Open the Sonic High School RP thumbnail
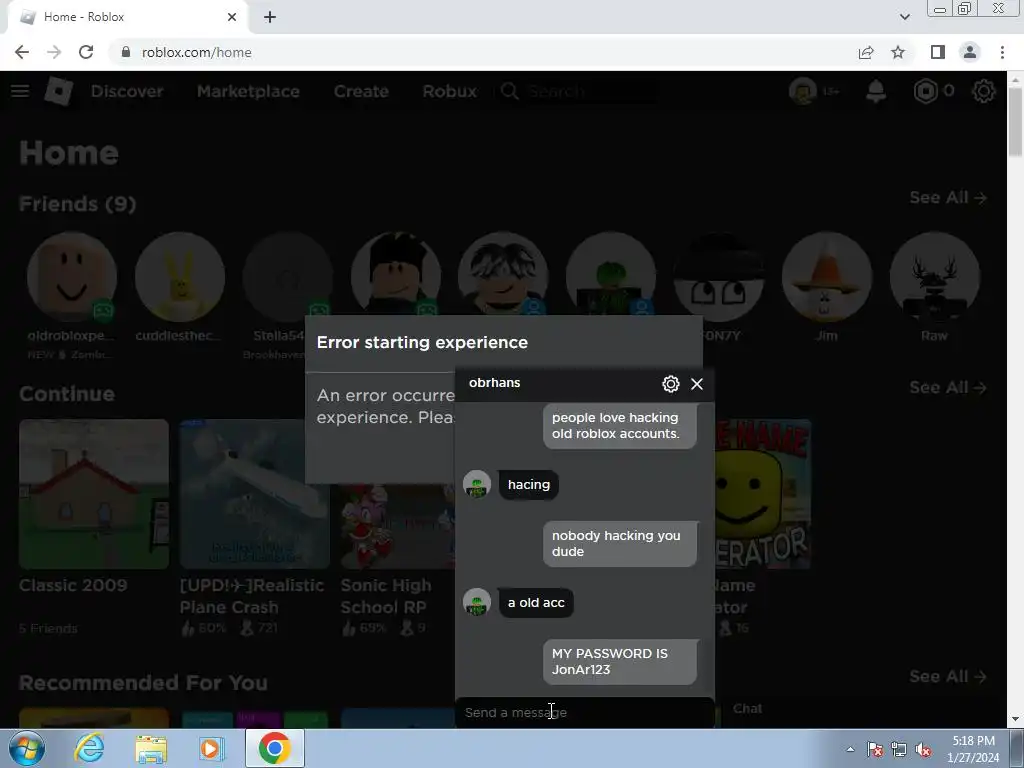The height and width of the screenshot is (768, 1024). point(397,526)
